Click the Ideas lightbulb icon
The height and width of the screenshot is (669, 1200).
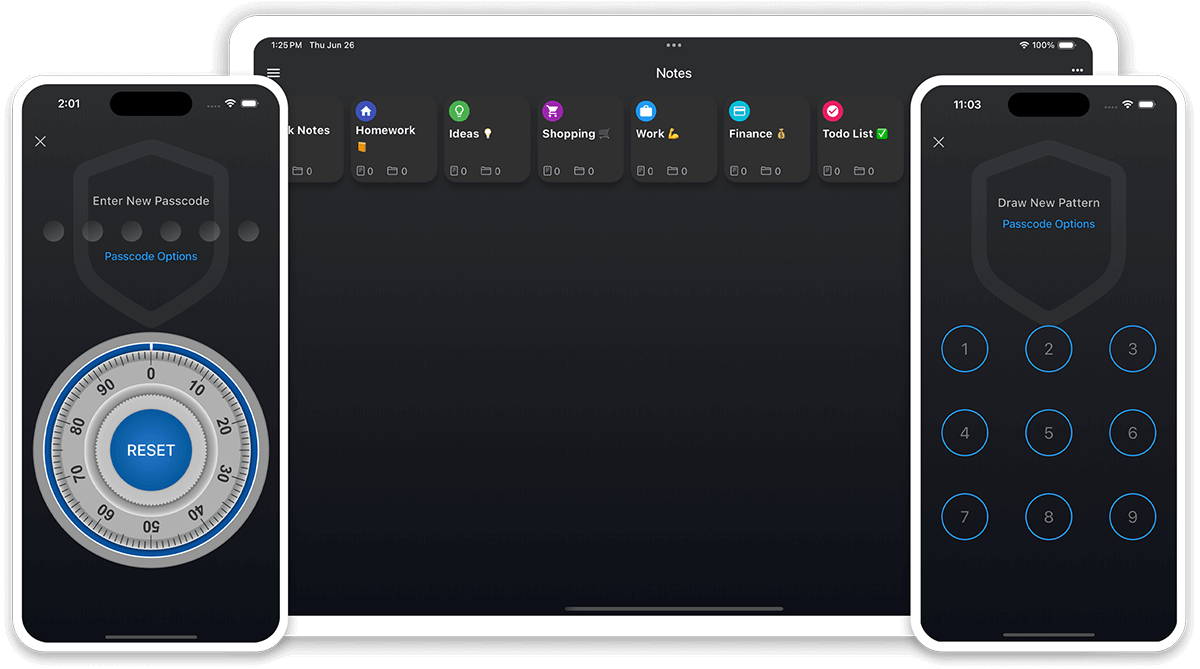[459, 111]
